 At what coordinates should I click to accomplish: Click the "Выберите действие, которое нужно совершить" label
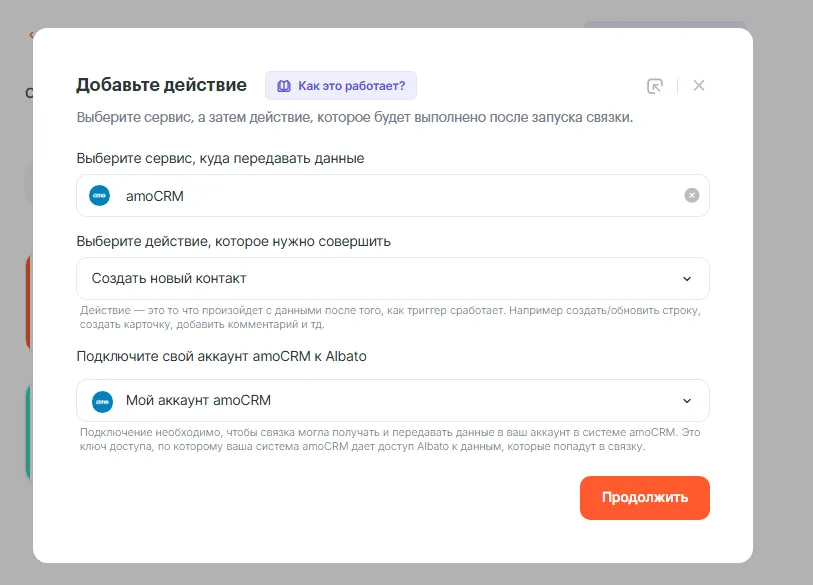pos(233,241)
